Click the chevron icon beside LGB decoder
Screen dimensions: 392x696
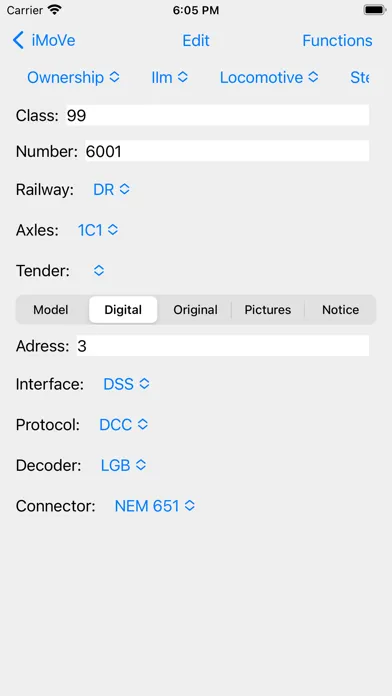point(141,465)
